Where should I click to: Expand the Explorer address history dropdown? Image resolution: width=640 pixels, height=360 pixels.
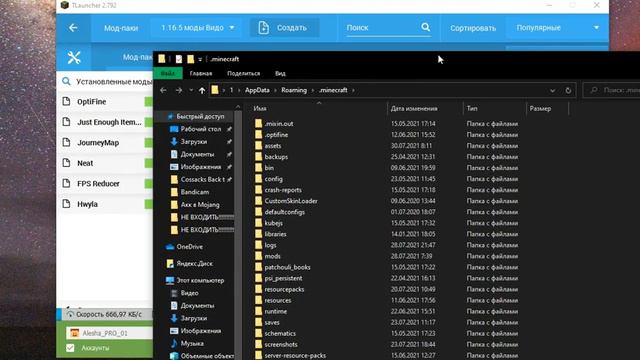552,91
